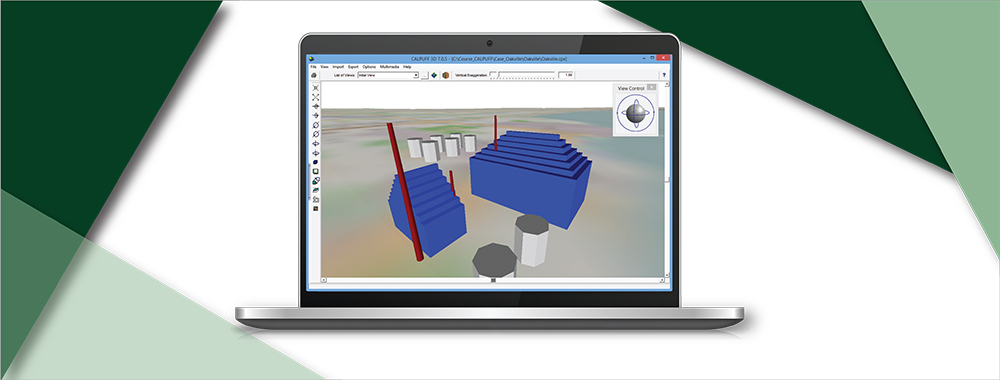Click the zoom-in arrows icon at top of left toolbar
The width and height of the screenshot is (1000, 380).
[x=316, y=88]
